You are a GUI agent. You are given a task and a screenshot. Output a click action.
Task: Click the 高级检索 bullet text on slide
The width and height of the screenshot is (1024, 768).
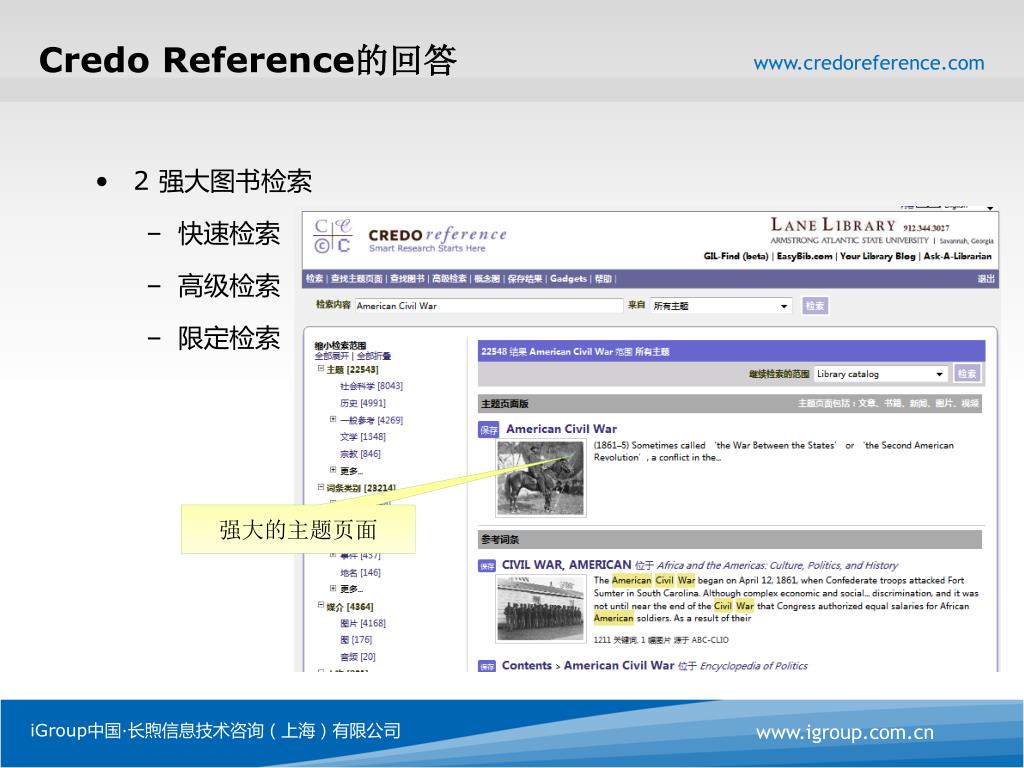point(229,286)
